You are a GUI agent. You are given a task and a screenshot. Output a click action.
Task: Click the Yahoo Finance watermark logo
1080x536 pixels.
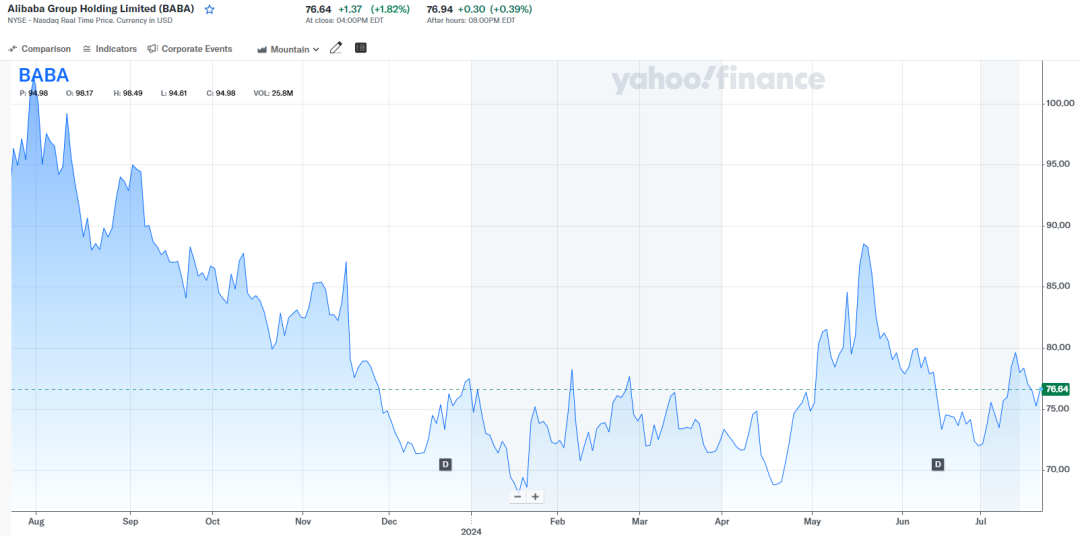(718, 80)
